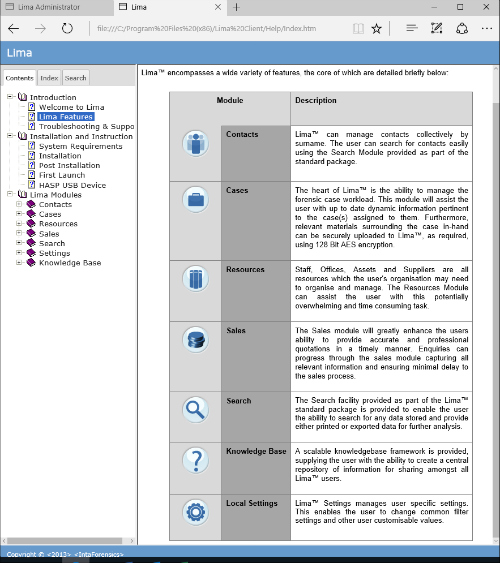
Task: Click the Knowledge Base question mark icon
Action: (195, 460)
